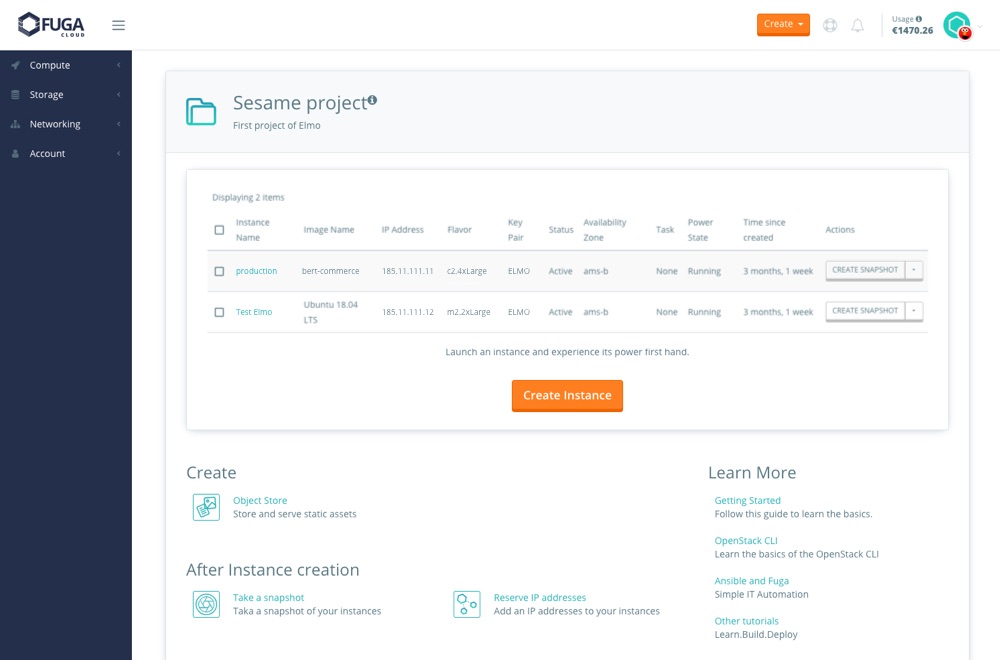This screenshot has height=660, width=1000.
Task: Open the Other tutorials link
Action: [746, 621]
